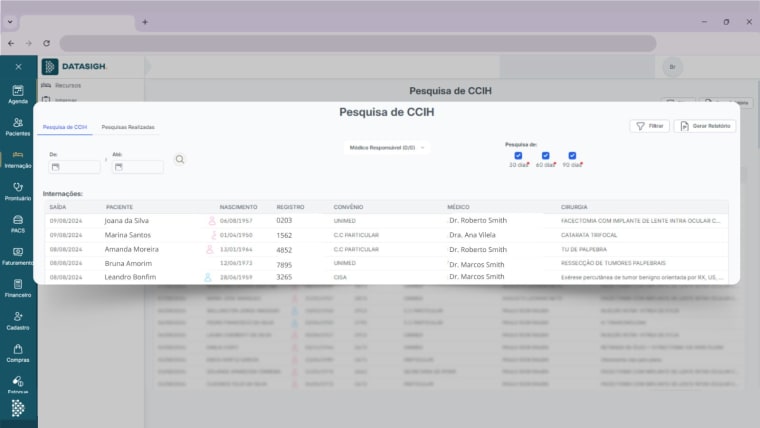Sort by REGISTRO column header
Viewport: 760px width, 428px height.
(x=290, y=207)
